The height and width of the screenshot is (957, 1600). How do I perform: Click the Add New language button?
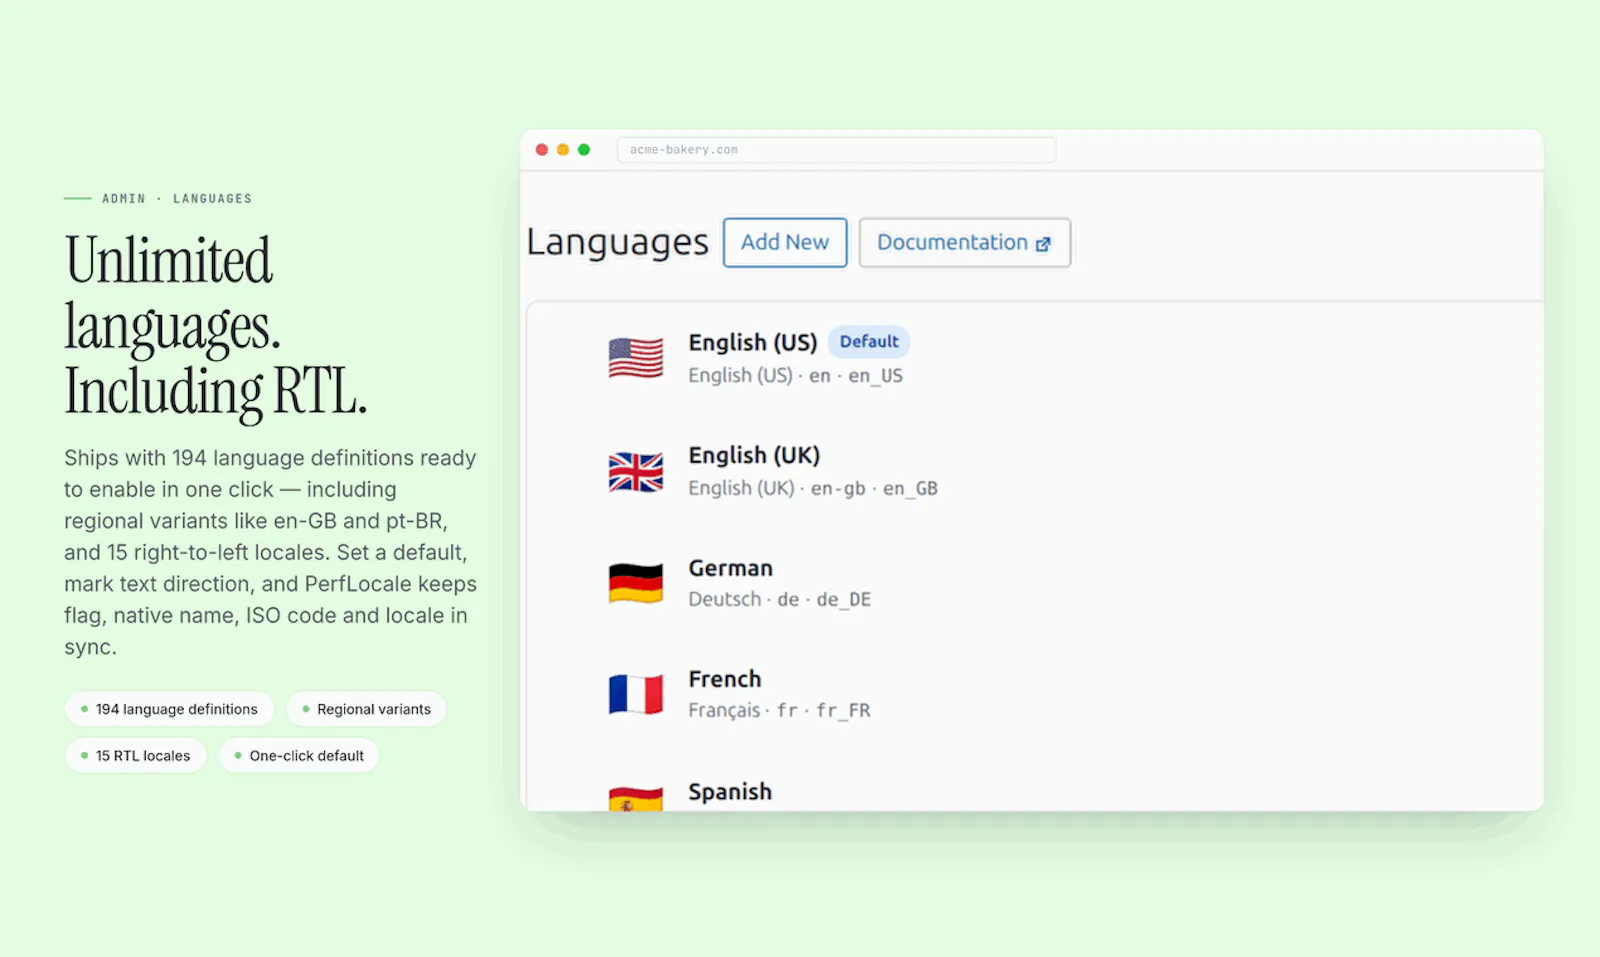coord(785,243)
